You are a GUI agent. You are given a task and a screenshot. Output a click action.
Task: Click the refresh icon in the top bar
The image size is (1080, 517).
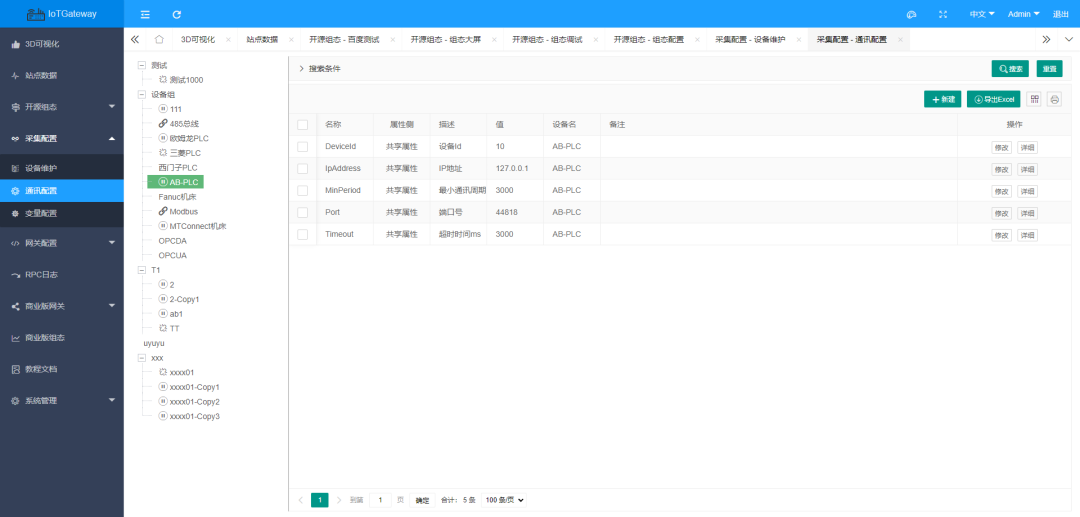[177, 14]
